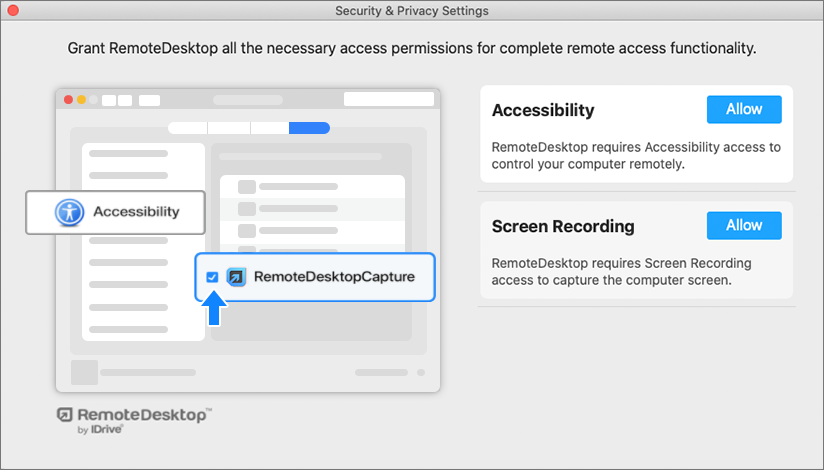Screen dimensions: 824x470
Task: Click the RemoteDesktop logo icon
Action: (x=64, y=415)
